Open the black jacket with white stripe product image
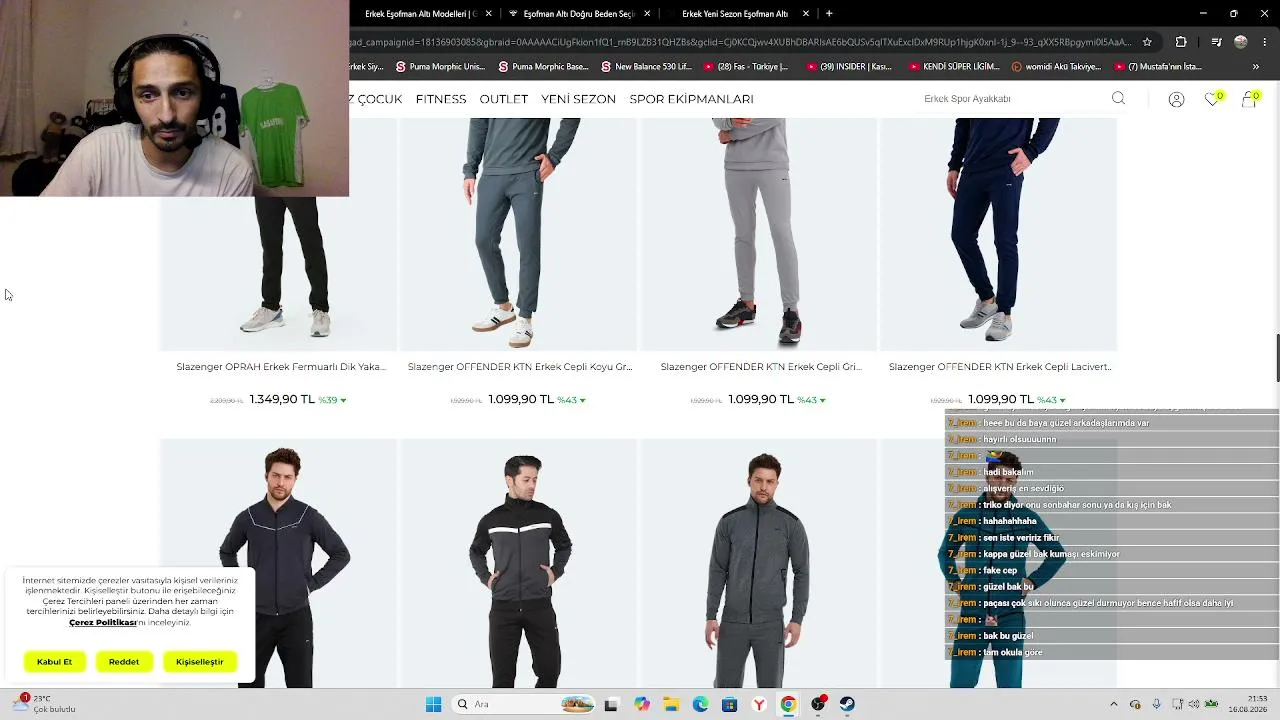1280x720 pixels. point(519,564)
